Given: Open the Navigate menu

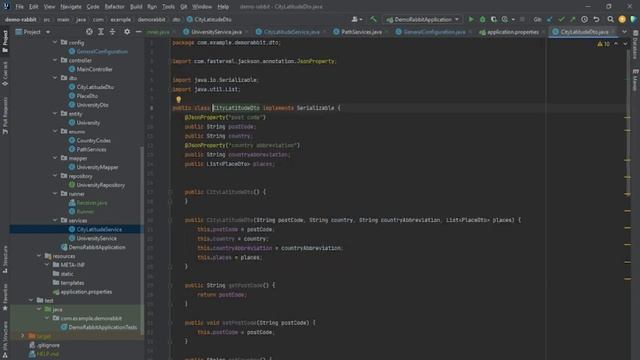Looking at the screenshot, I should [71, 7].
